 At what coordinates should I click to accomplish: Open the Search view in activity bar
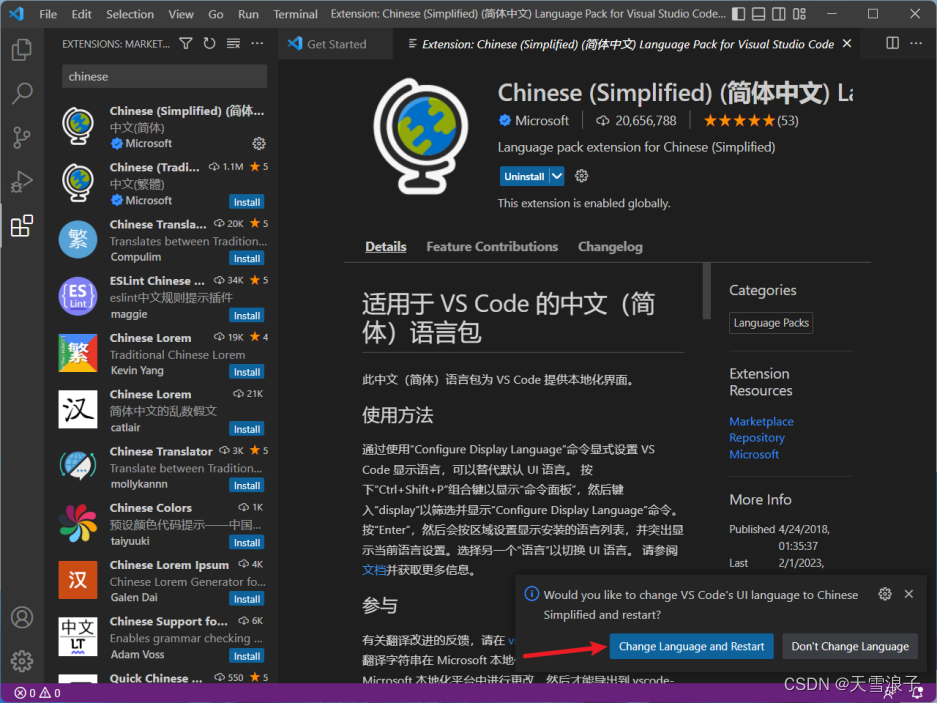22,93
